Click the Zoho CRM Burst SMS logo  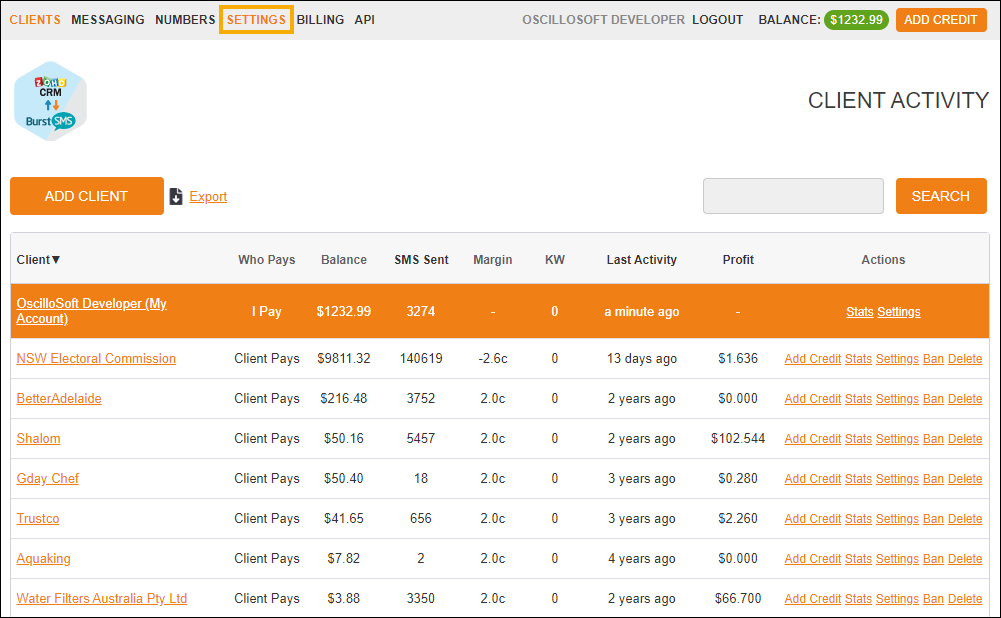50,101
